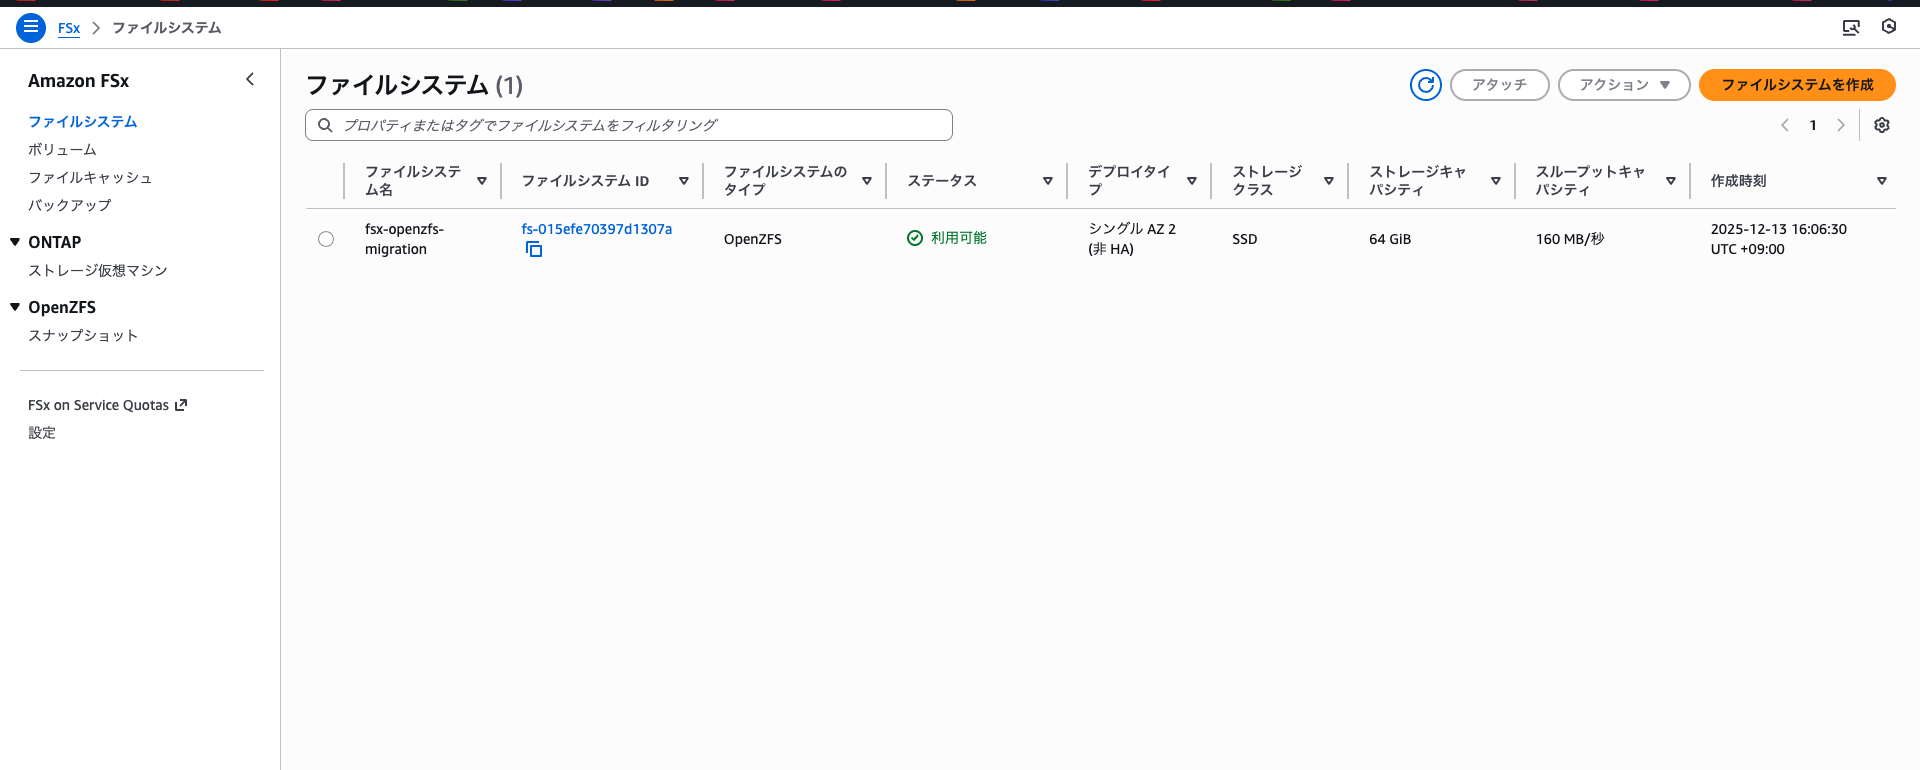The height and width of the screenshot is (770, 1920).
Task: Go to next page arrow
Action: coord(1841,125)
